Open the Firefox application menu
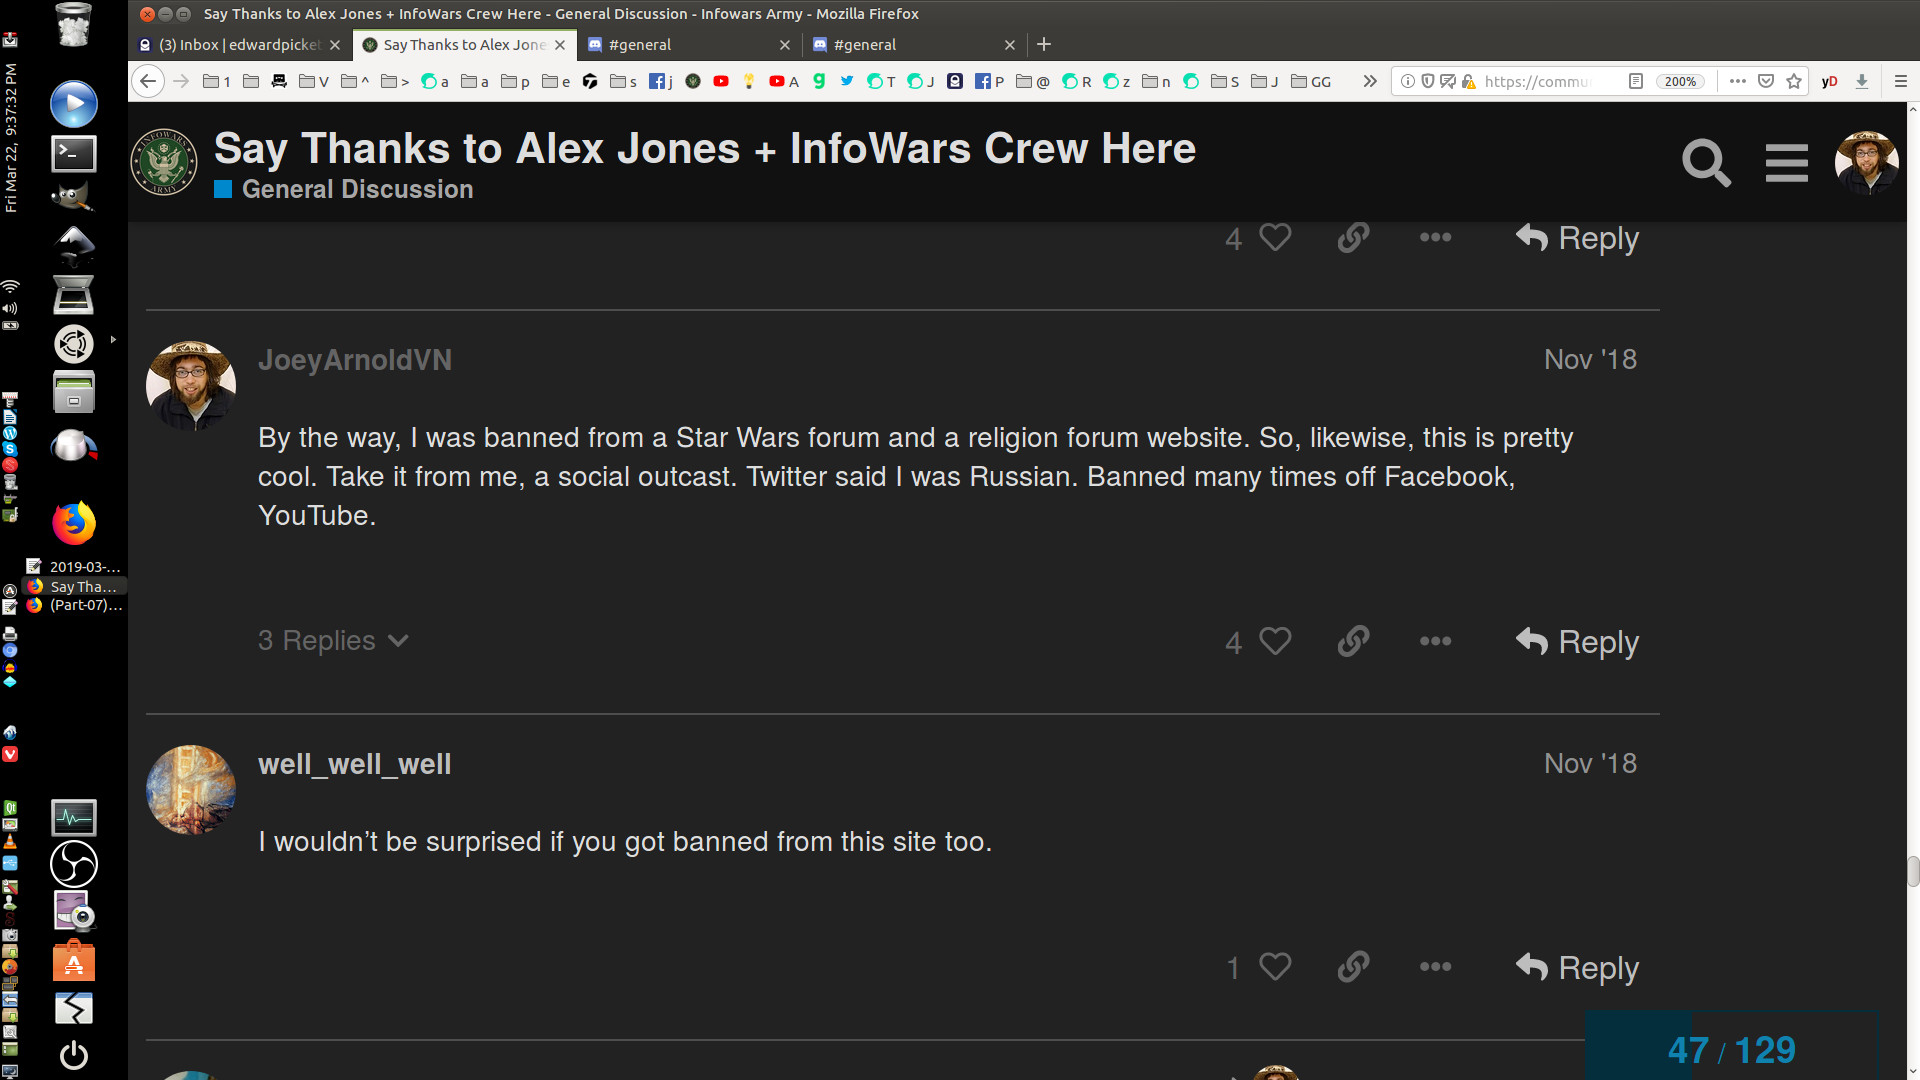The image size is (1920, 1080). pos(1901,81)
